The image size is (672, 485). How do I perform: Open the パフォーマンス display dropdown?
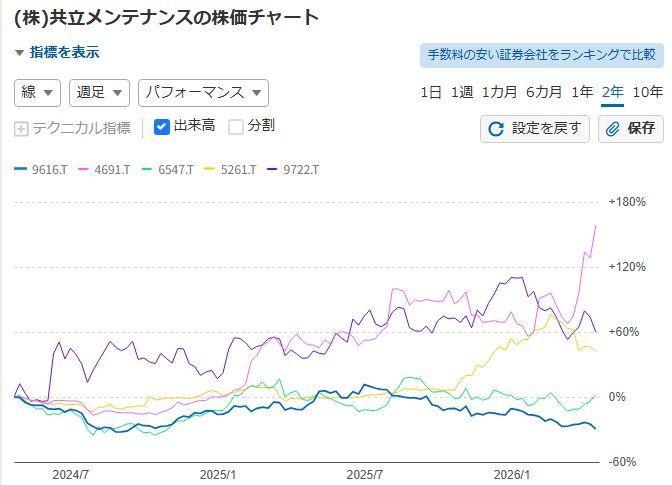pyautogui.click(x=203, y=93)
